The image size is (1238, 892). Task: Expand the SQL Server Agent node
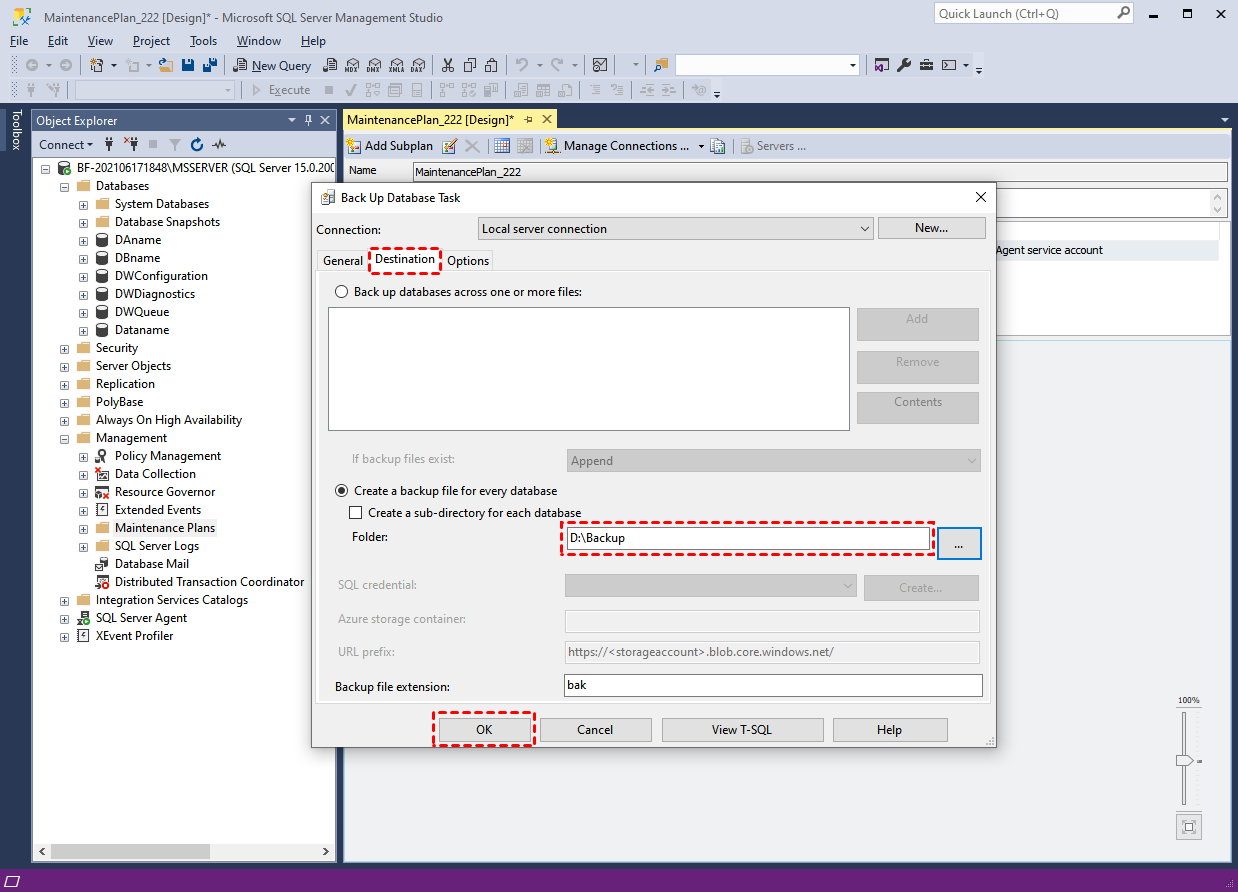pyautogui.click(x=64, y=618)
